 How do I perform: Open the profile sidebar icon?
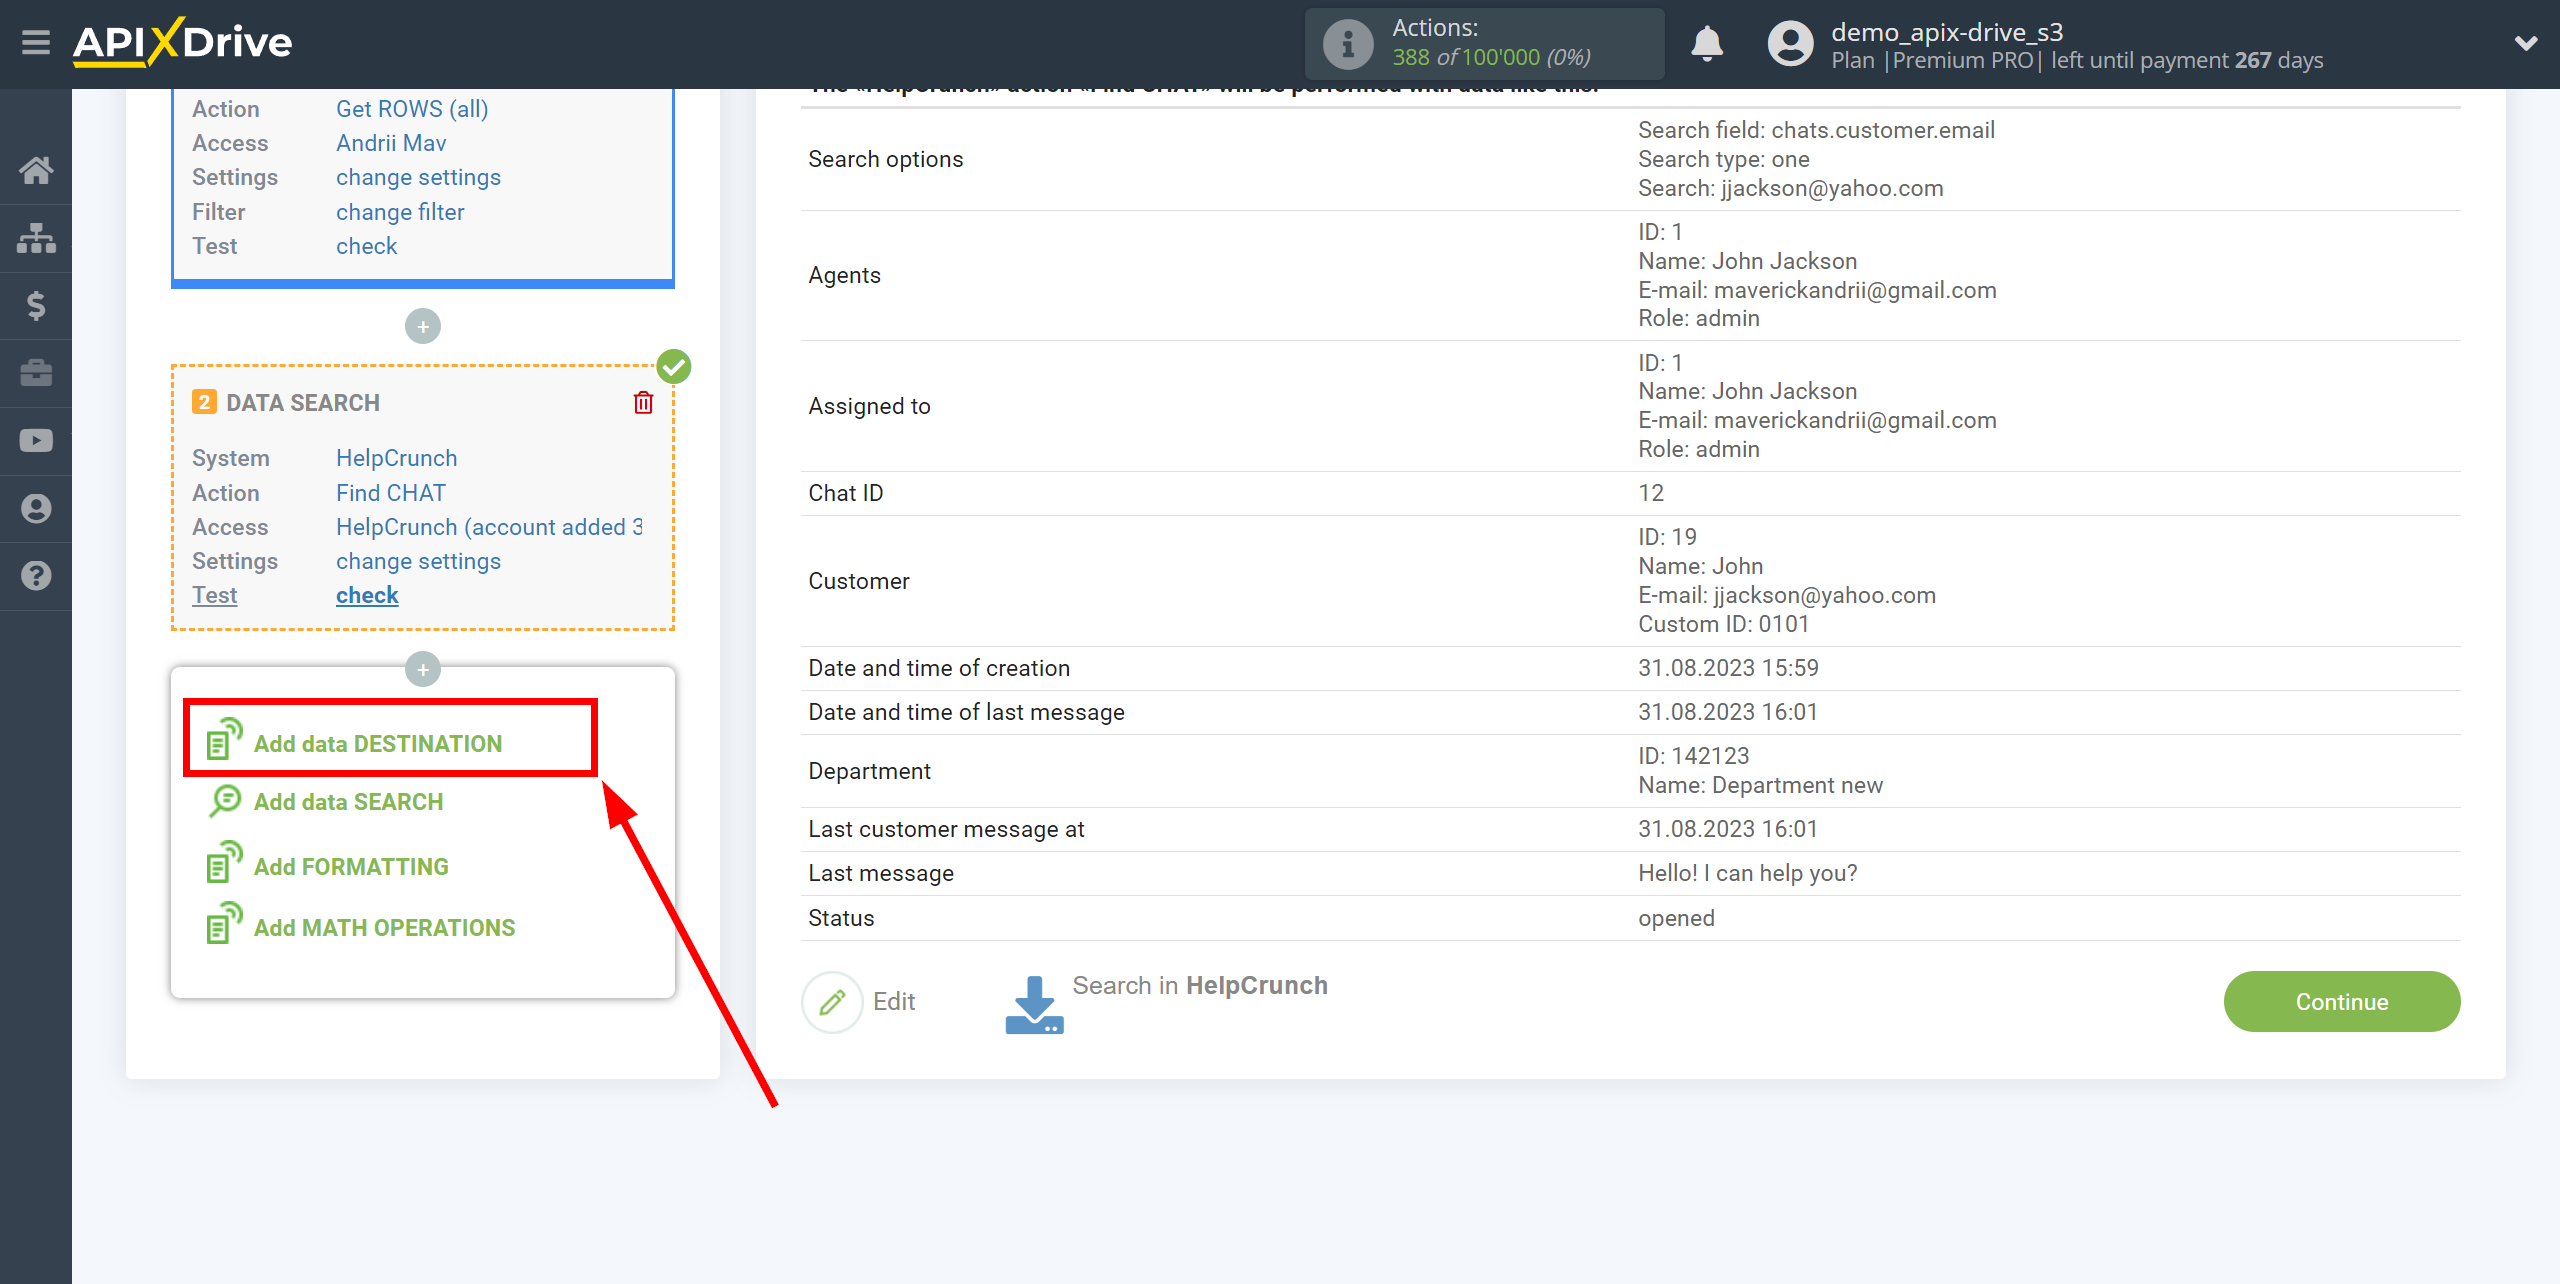click(36, 508)
